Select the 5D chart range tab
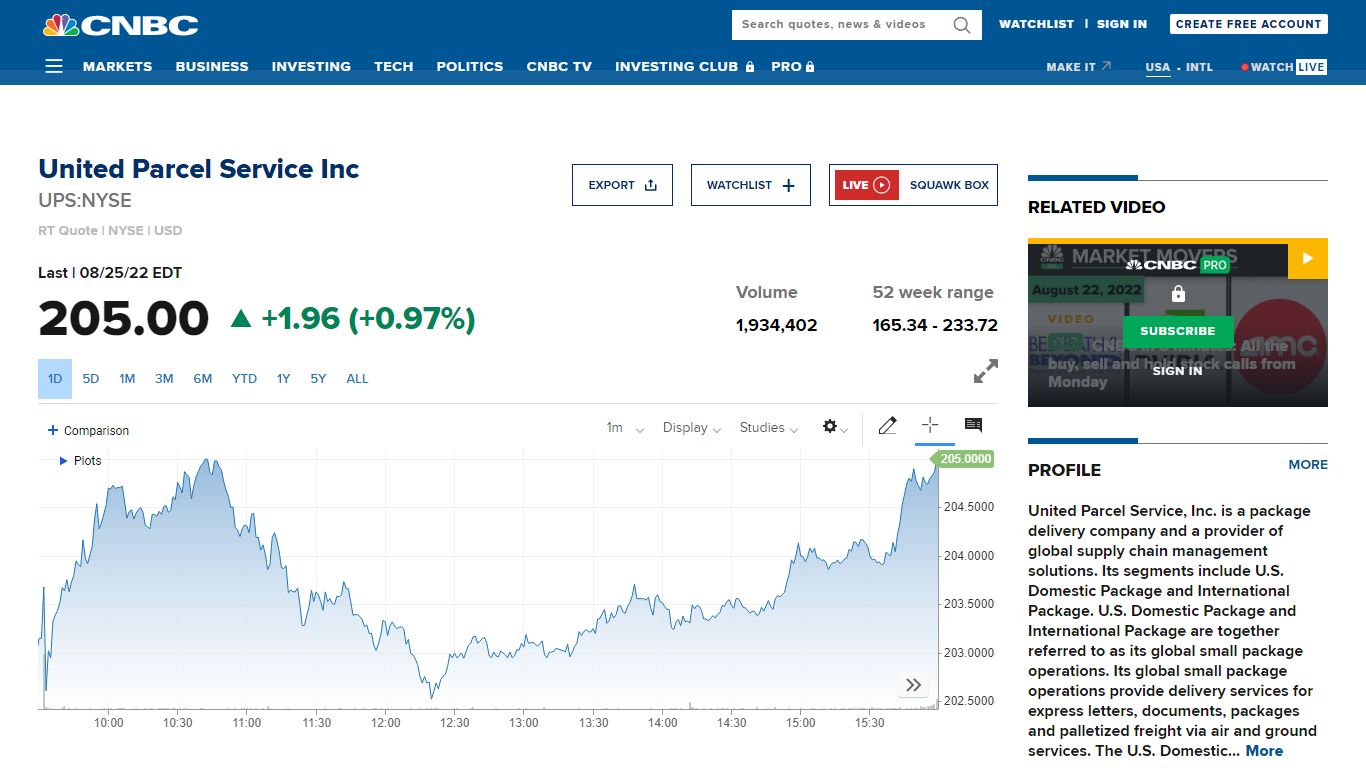The width and height of the screenshot is (1366, 768). click(x=91, y=379)
